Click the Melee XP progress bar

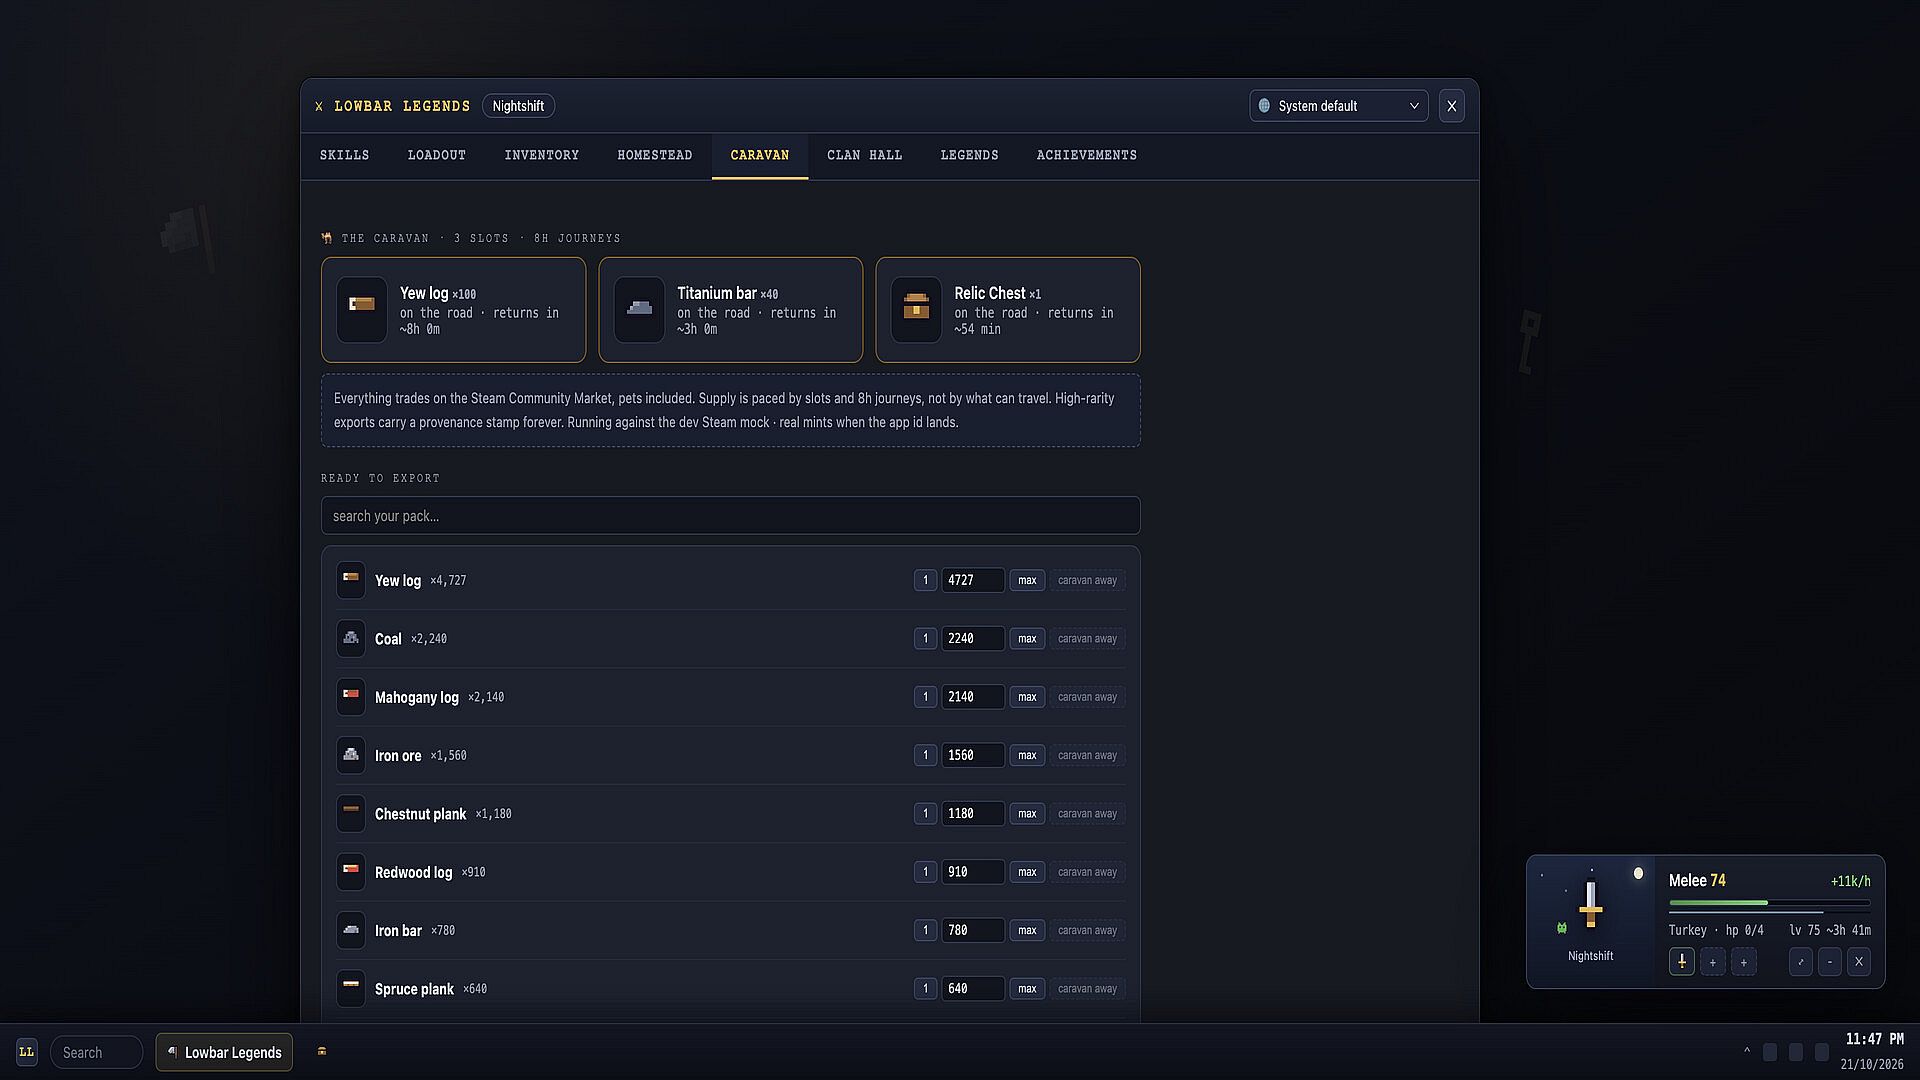tap(1769, 903)
